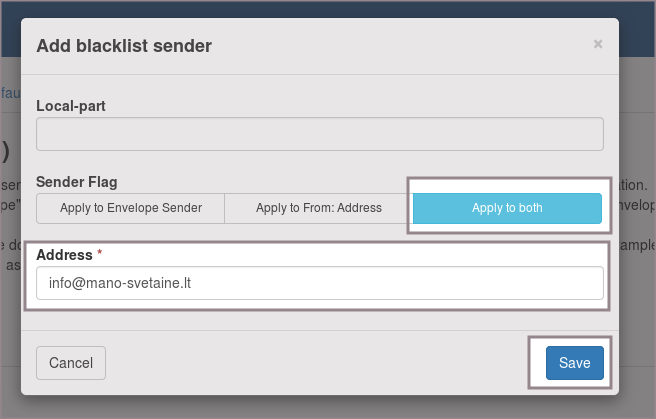The height and width of the screenshot is (419, 656).
Task: Click empty footer space between Cancel and Save
Action: [320, 363]
